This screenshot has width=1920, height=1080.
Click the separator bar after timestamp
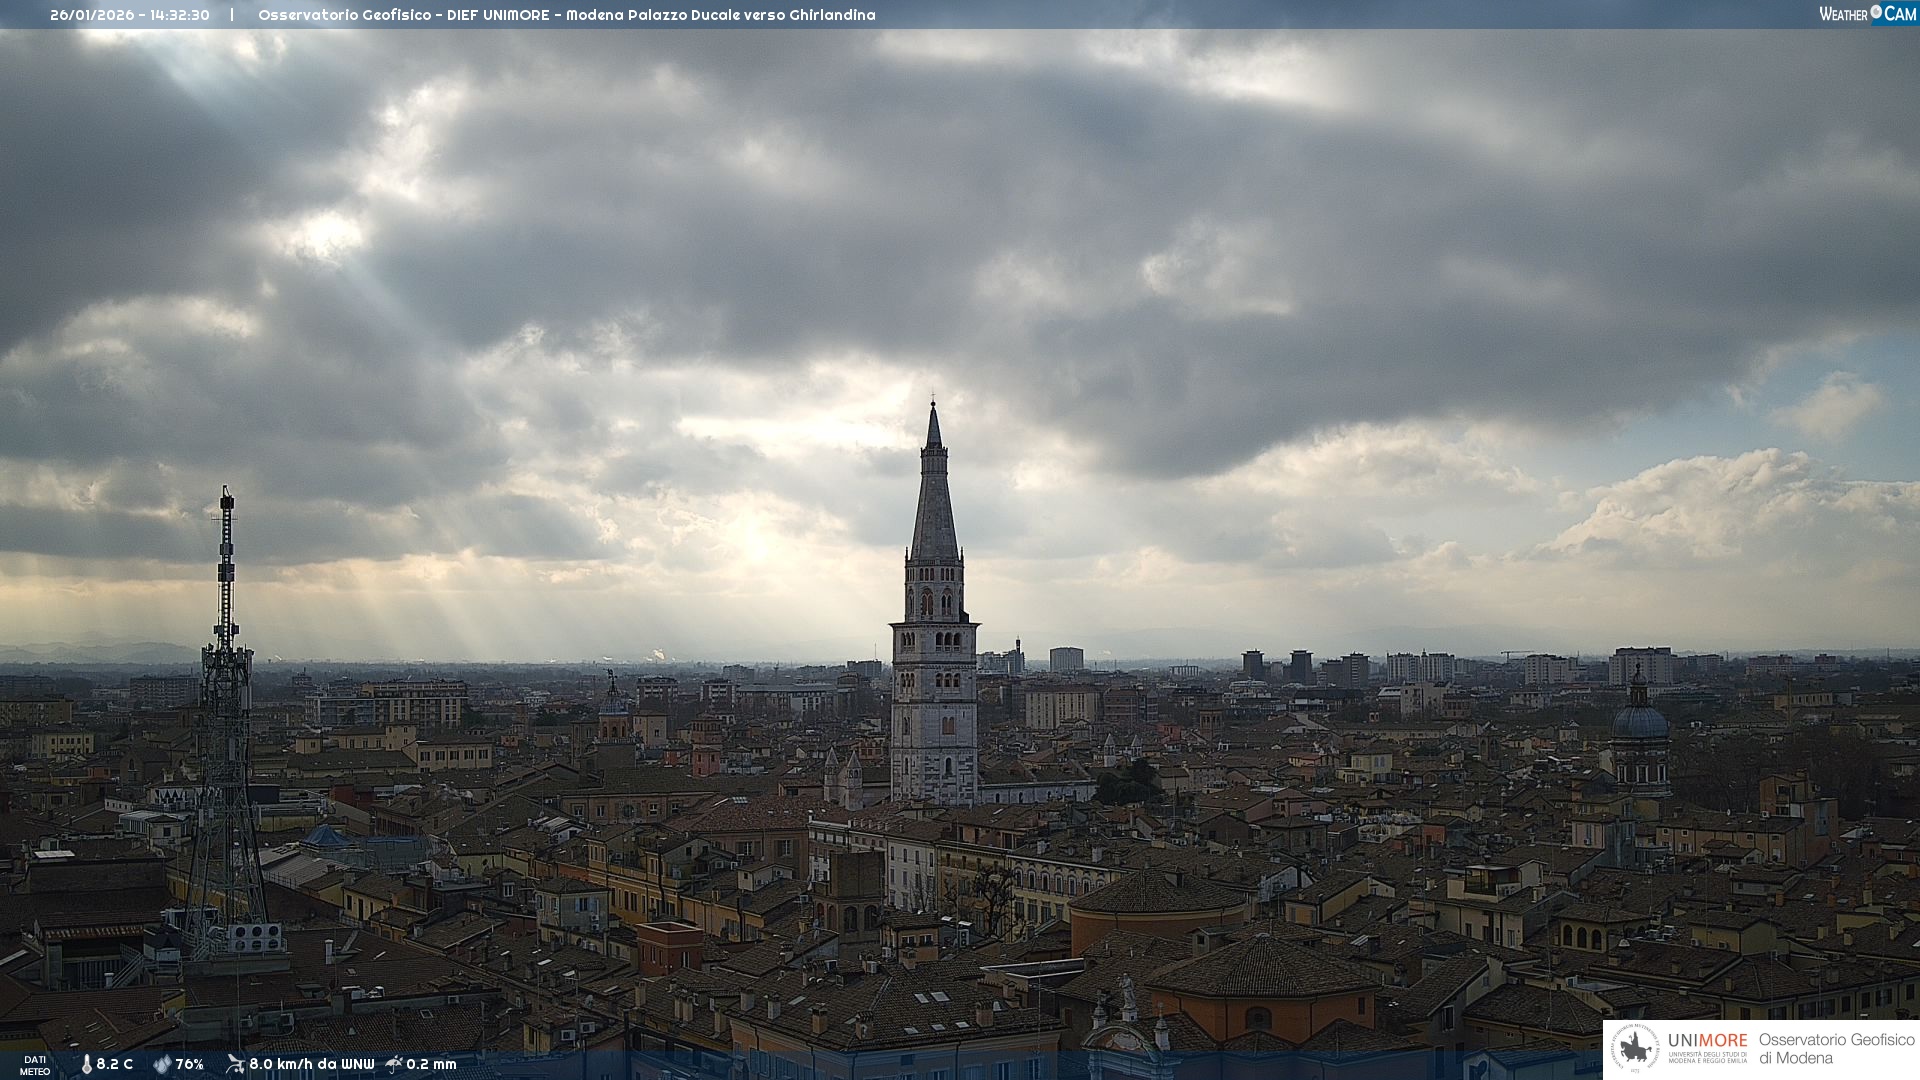[x=232, y=15]
